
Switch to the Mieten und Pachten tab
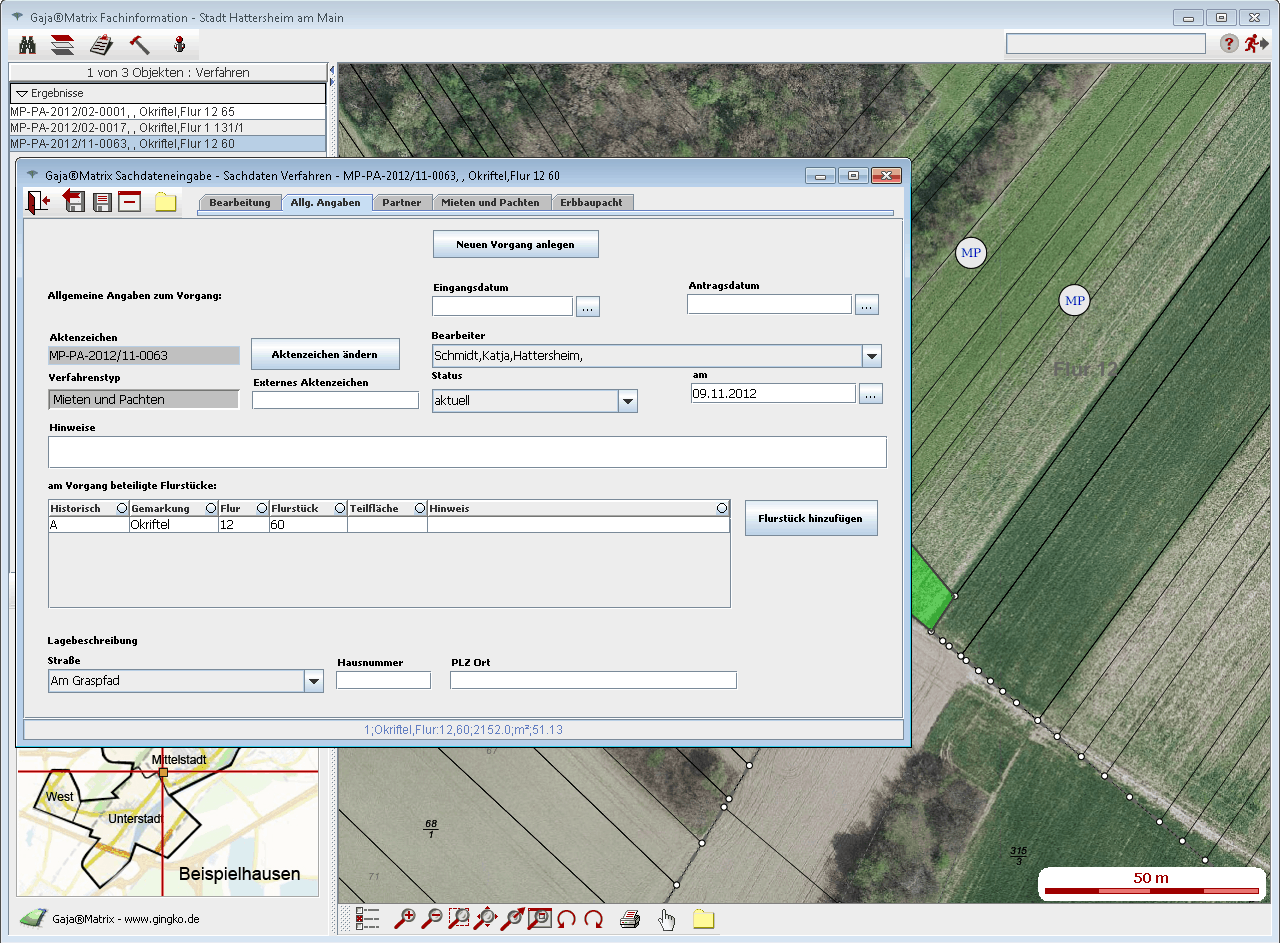coord(490,202)
